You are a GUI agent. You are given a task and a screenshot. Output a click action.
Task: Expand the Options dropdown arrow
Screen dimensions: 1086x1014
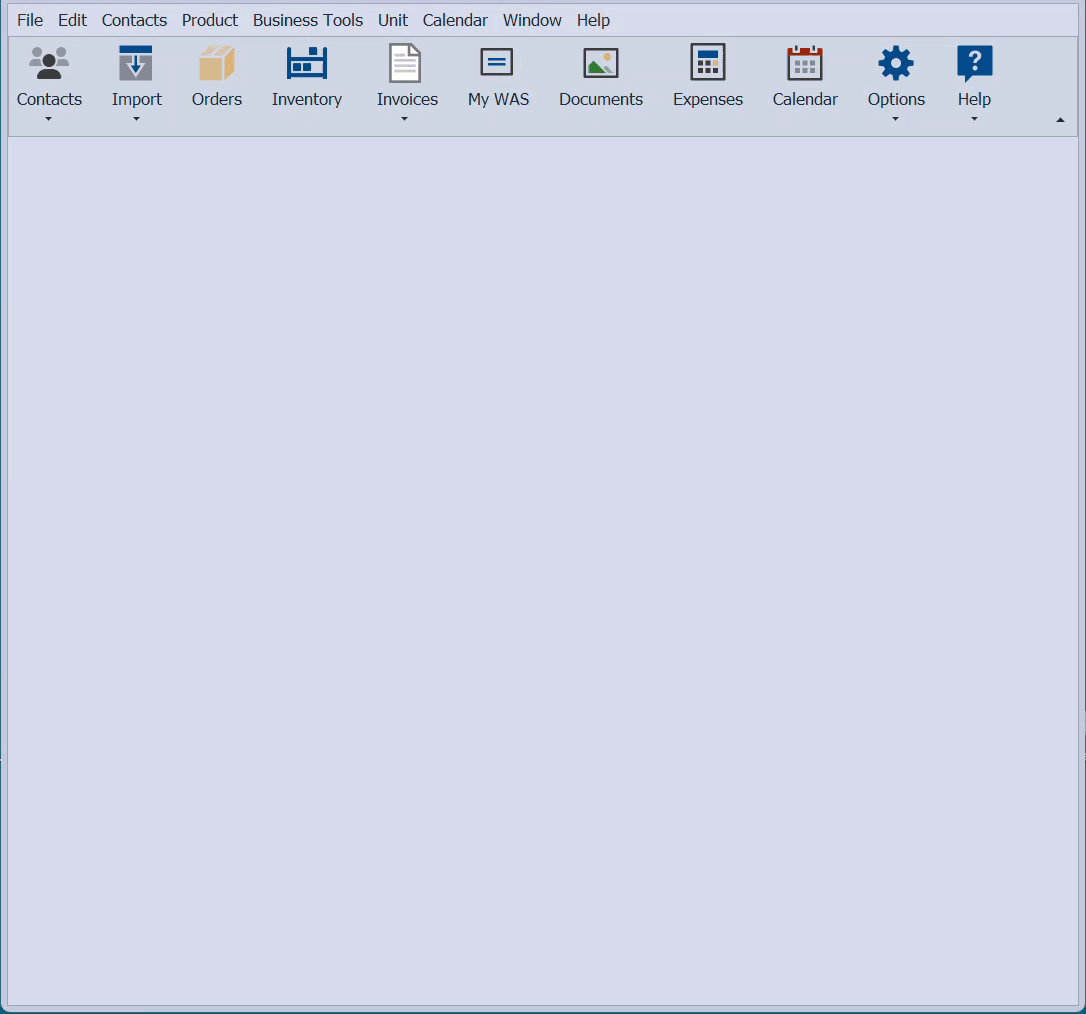coord(896,119)
